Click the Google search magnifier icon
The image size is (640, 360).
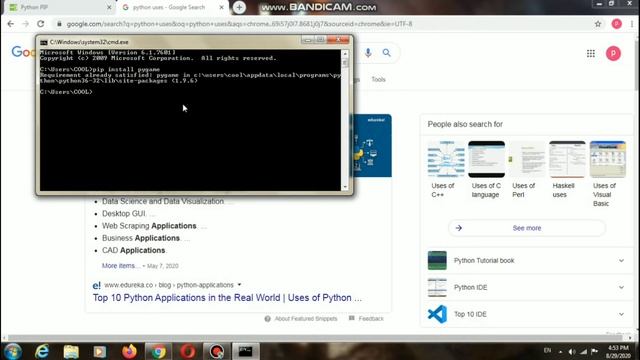[x=387, y=53]
